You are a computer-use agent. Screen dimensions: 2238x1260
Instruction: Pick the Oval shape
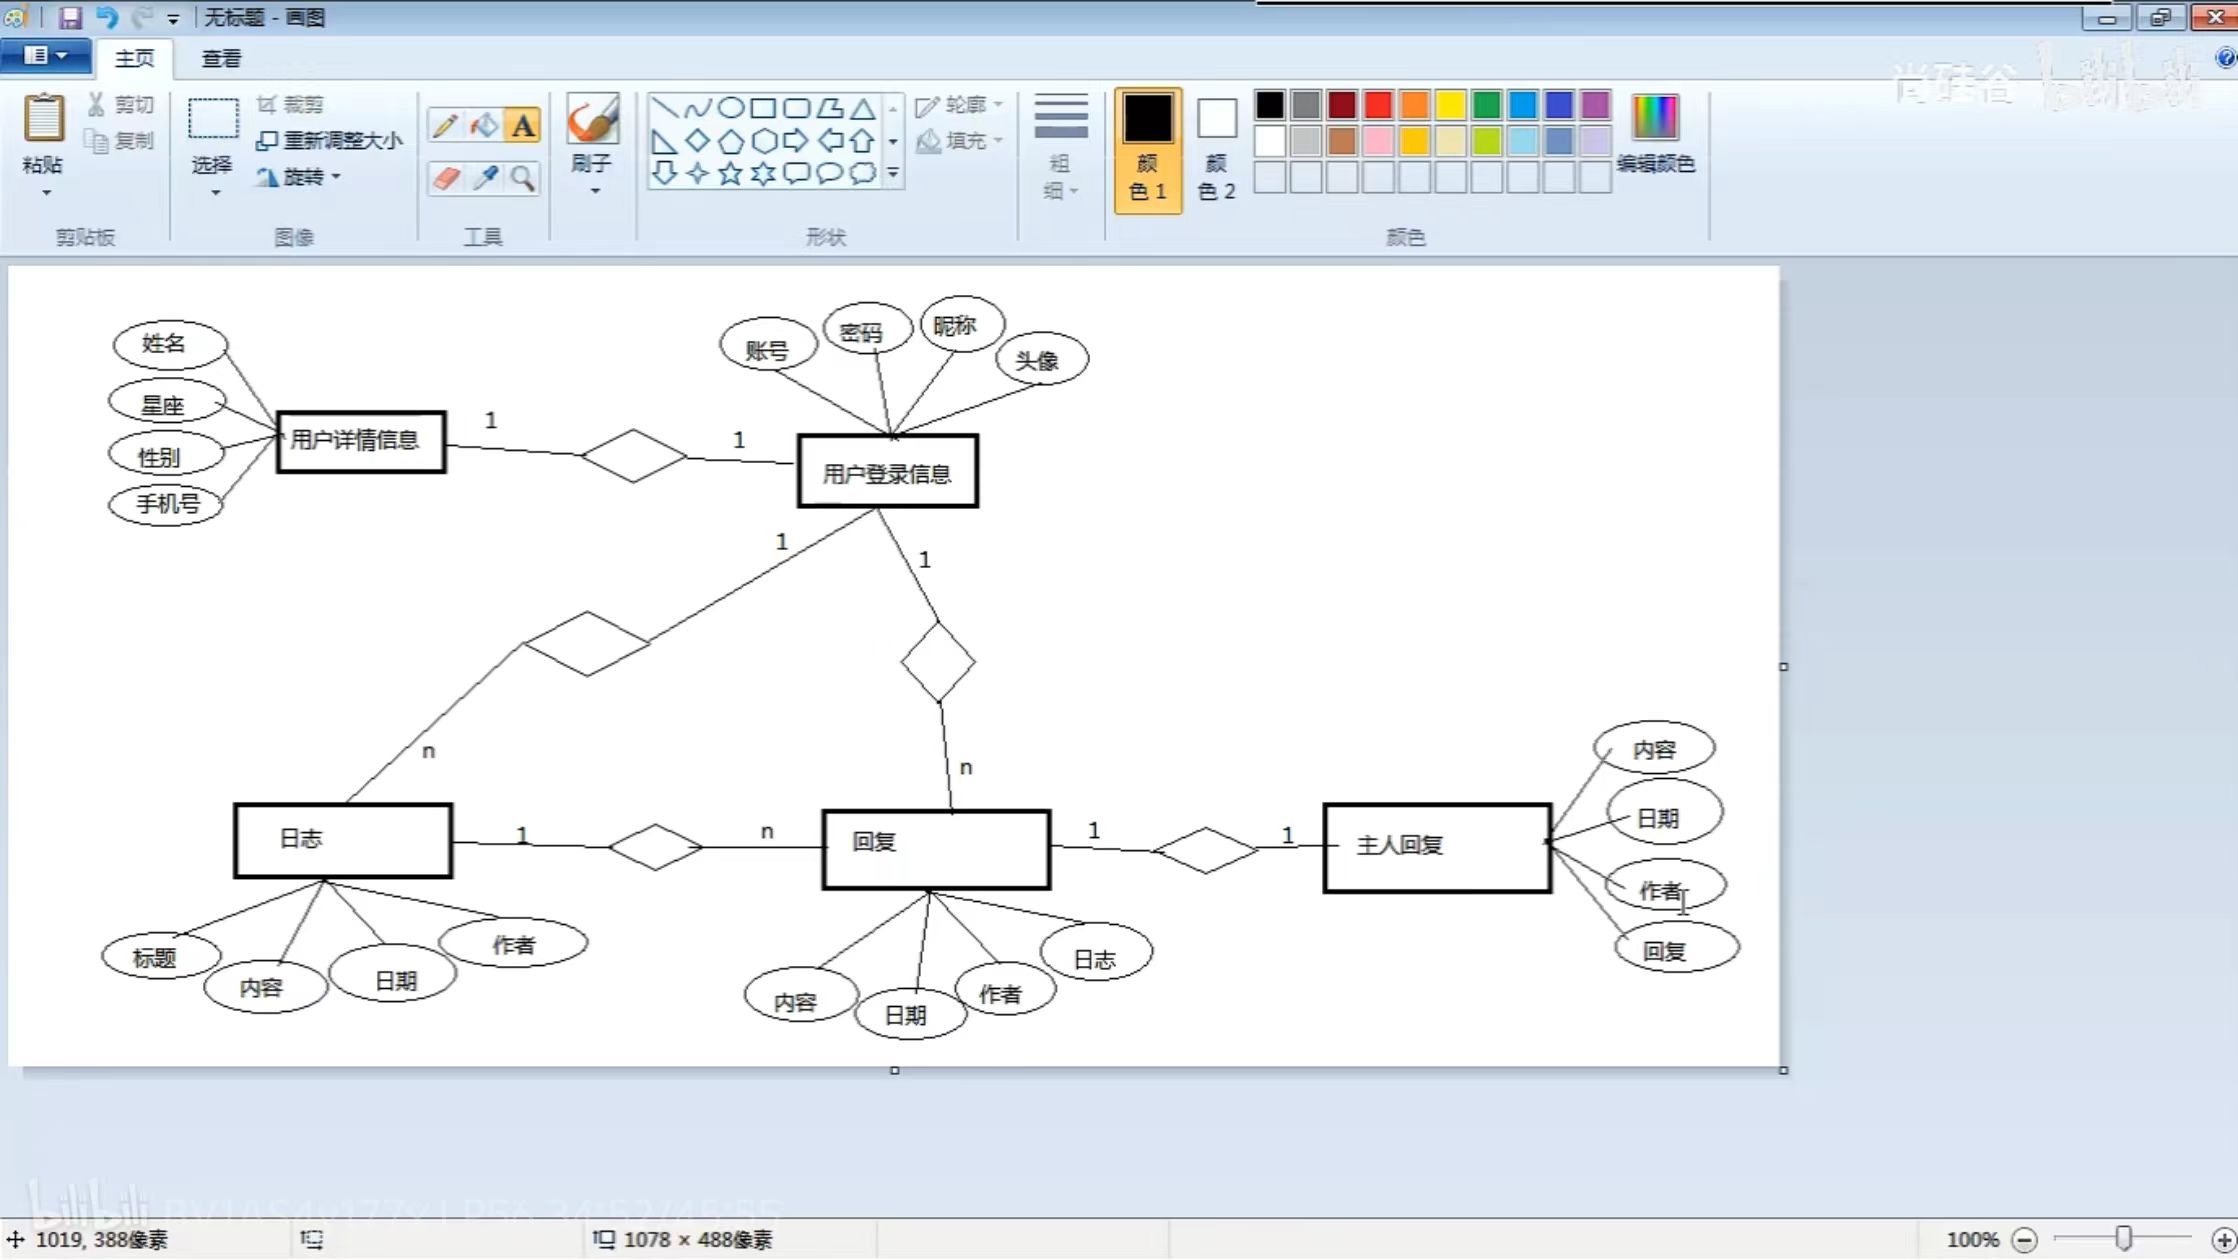[x=731, y=108]
